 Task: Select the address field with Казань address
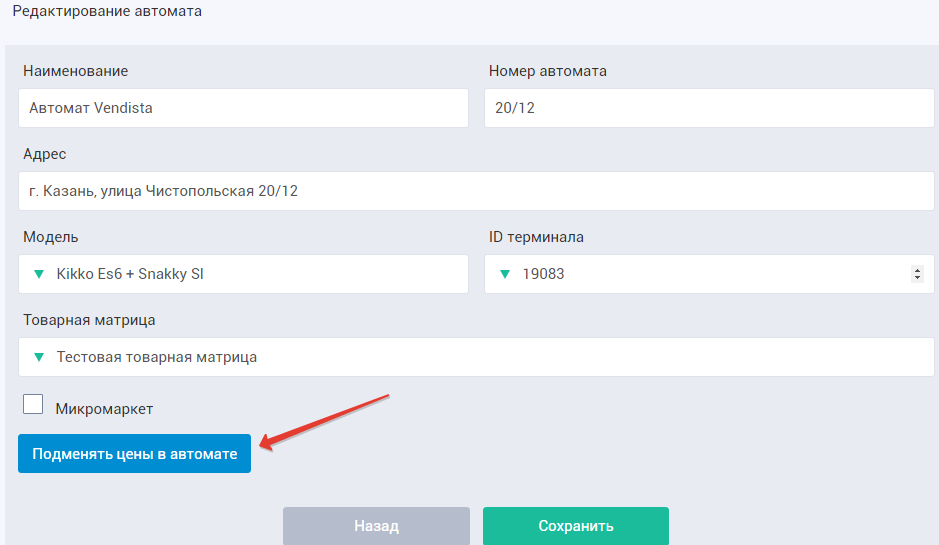coord(476,191)
